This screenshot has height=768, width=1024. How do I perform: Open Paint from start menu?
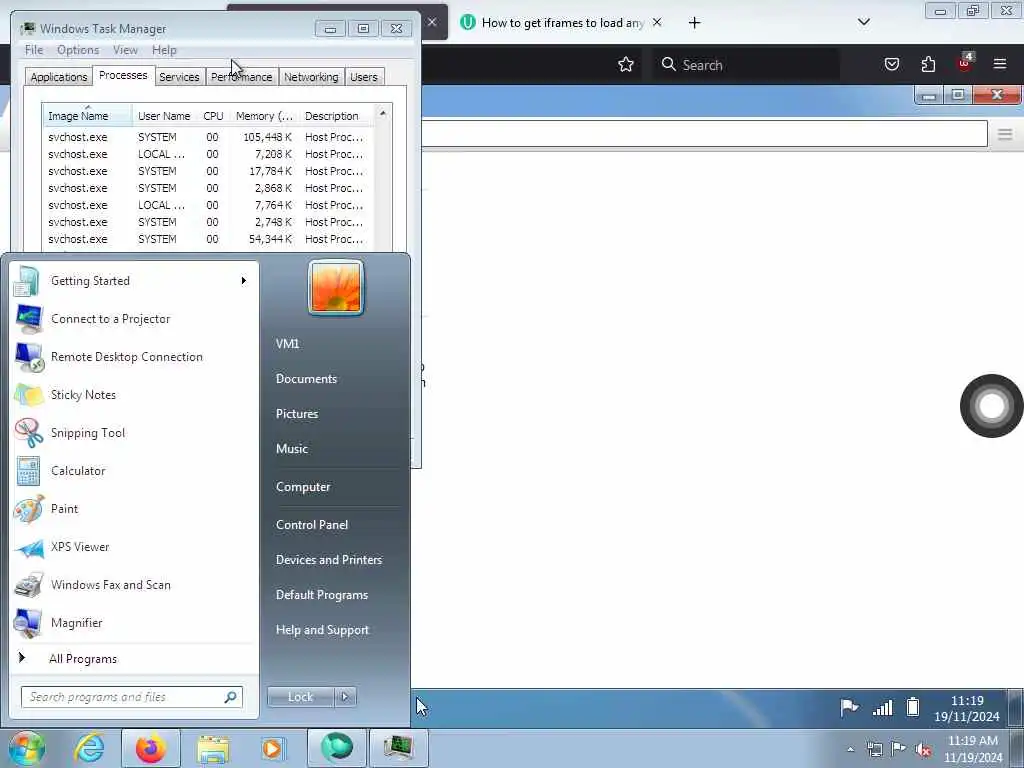tap(134, 509)
